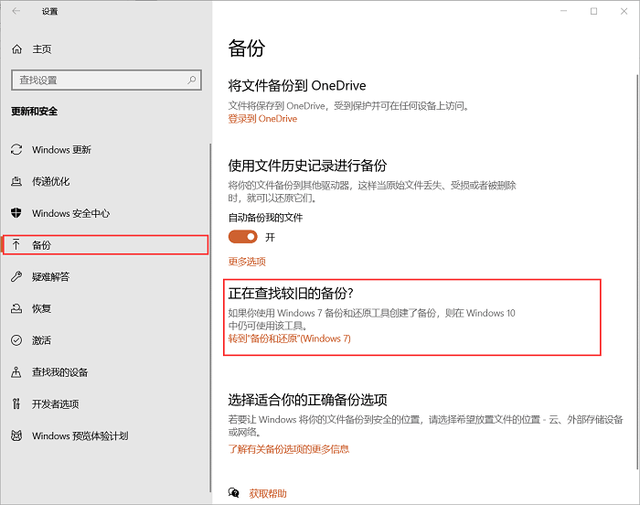This screenshot has height=505, width=640.
Task: Open the 更多选项 link
Action: click(247, 262)
